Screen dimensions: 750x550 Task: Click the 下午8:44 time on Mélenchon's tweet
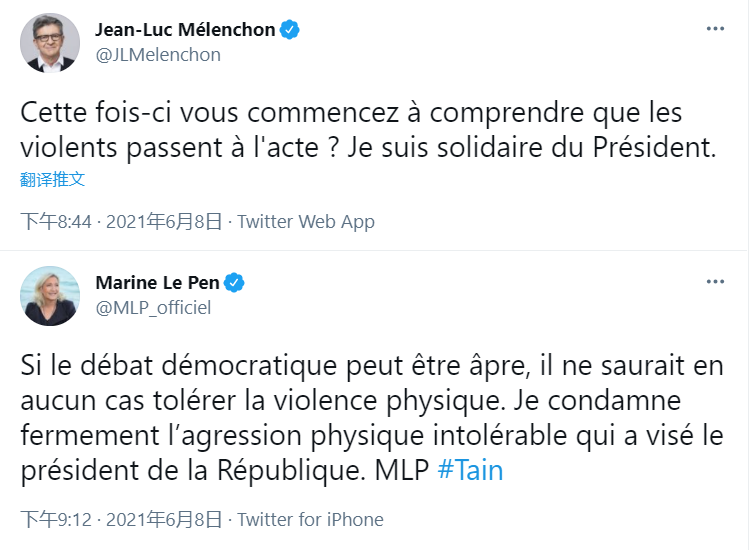[x=57, y=221]
